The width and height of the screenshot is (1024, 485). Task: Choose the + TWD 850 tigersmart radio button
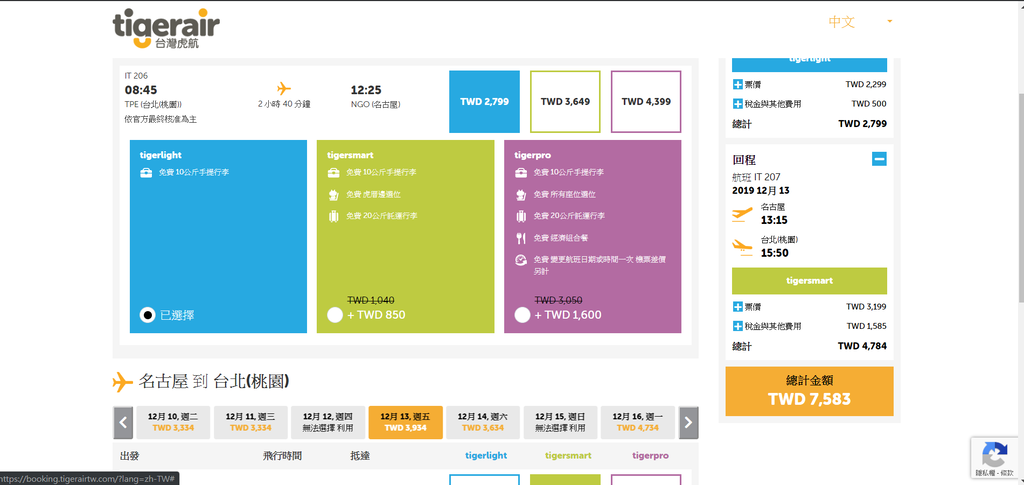(x=334, y=315)
